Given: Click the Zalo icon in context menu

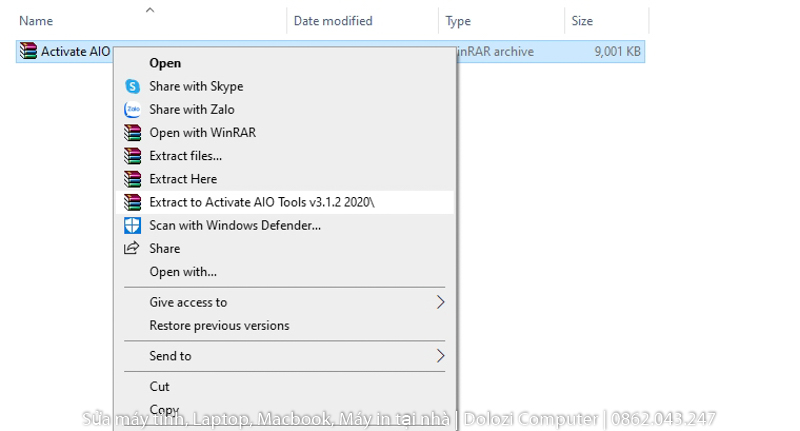Looking at the screenshot, I should 132,110.
